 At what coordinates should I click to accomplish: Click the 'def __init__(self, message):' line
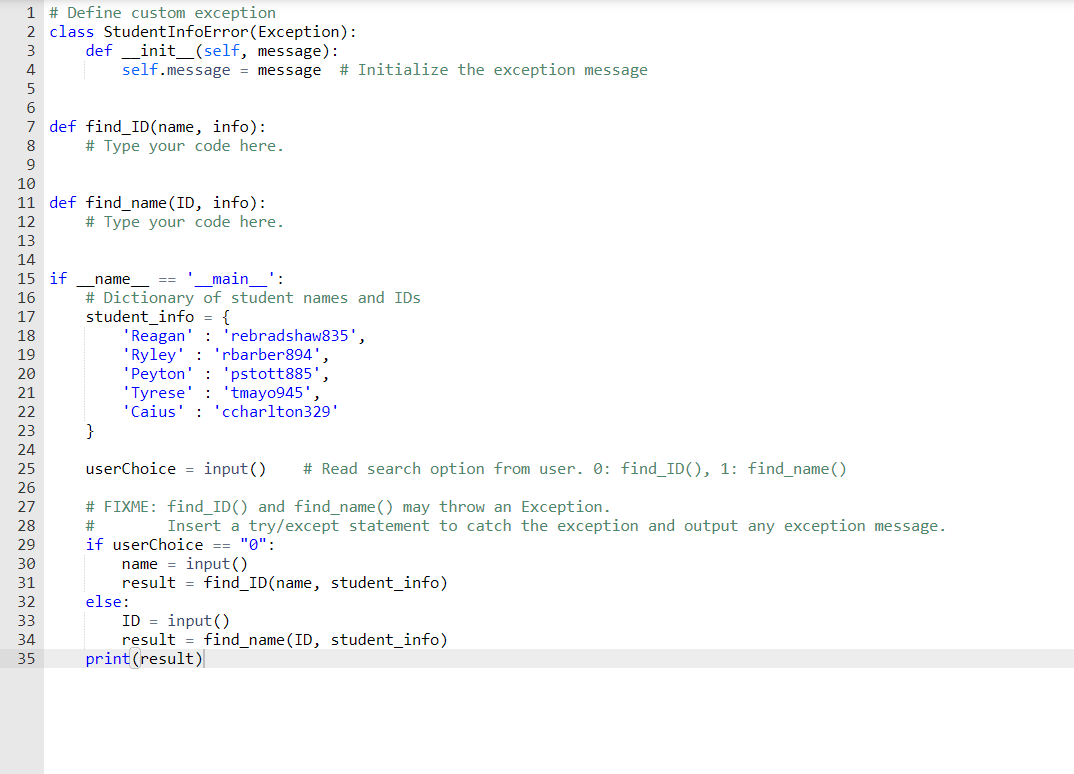pos(212,51)
